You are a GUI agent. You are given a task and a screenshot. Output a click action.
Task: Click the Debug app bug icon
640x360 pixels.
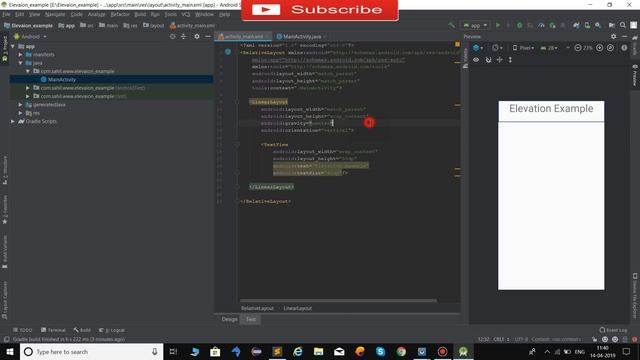[520, 25]
